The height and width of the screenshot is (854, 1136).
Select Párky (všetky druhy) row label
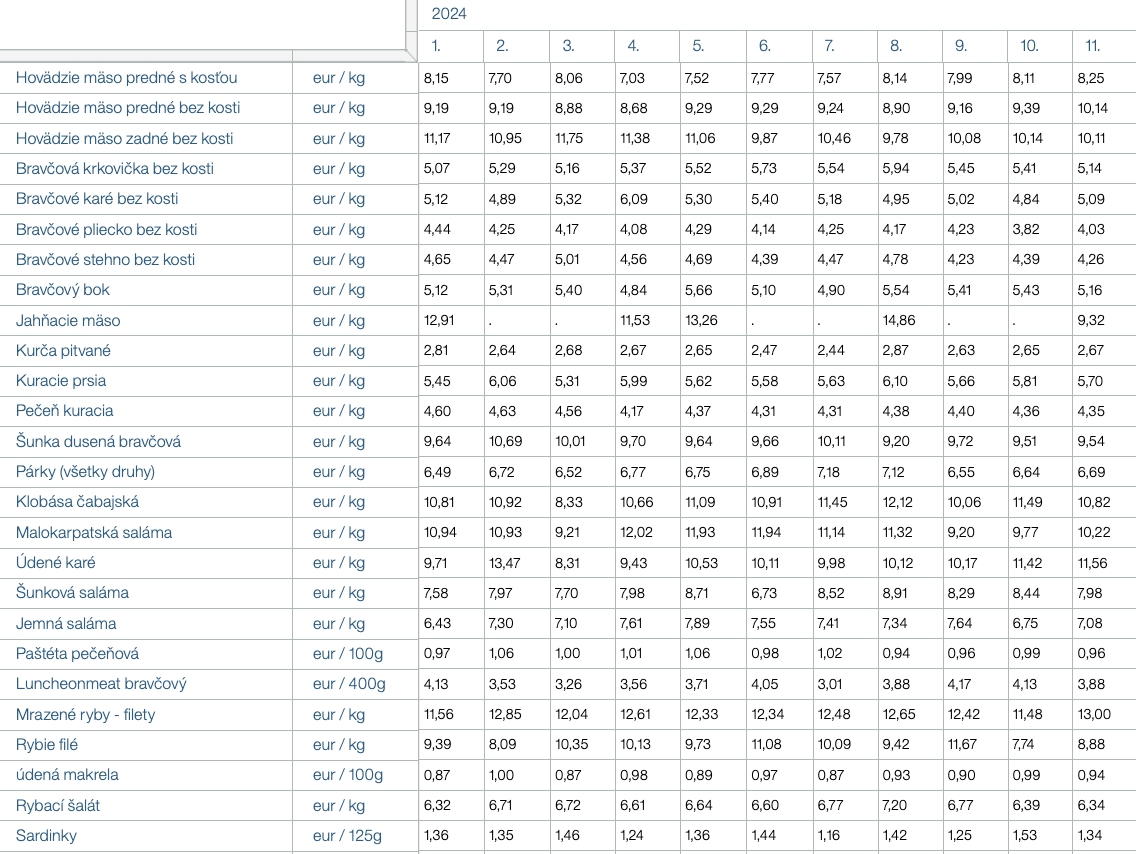(x=85, y=472)
